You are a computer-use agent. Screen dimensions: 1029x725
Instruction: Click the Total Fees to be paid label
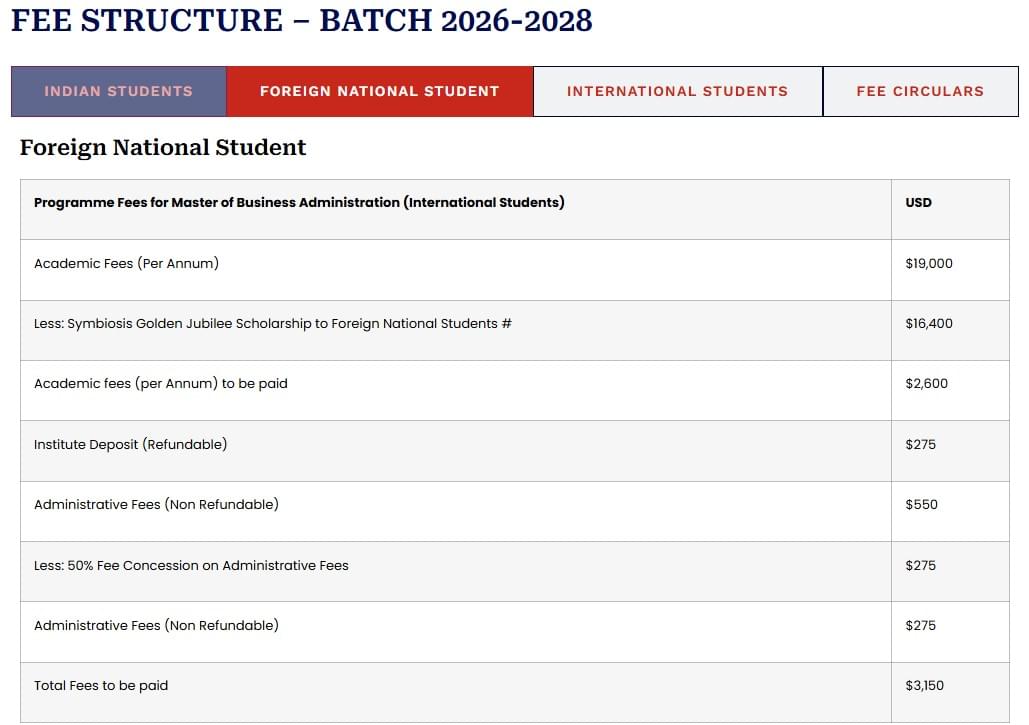[x=101, y=686]
